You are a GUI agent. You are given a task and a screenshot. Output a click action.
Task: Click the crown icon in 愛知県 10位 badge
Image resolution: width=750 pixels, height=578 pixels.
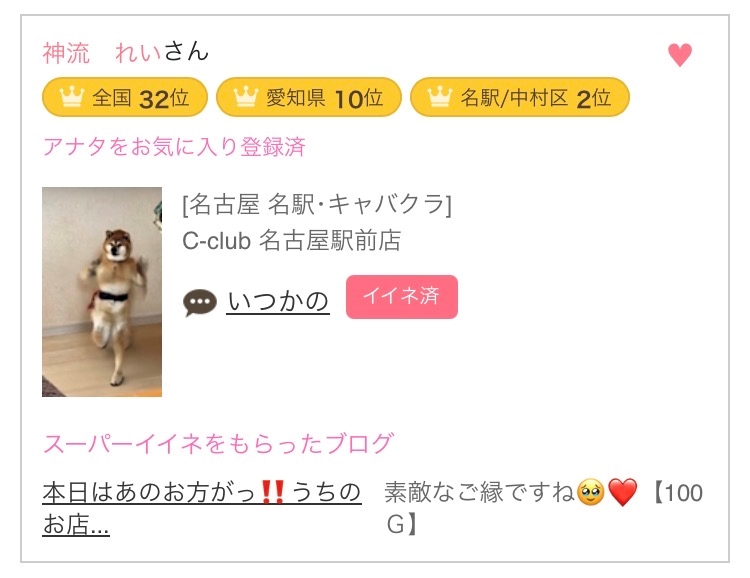[x=246, y=97]
